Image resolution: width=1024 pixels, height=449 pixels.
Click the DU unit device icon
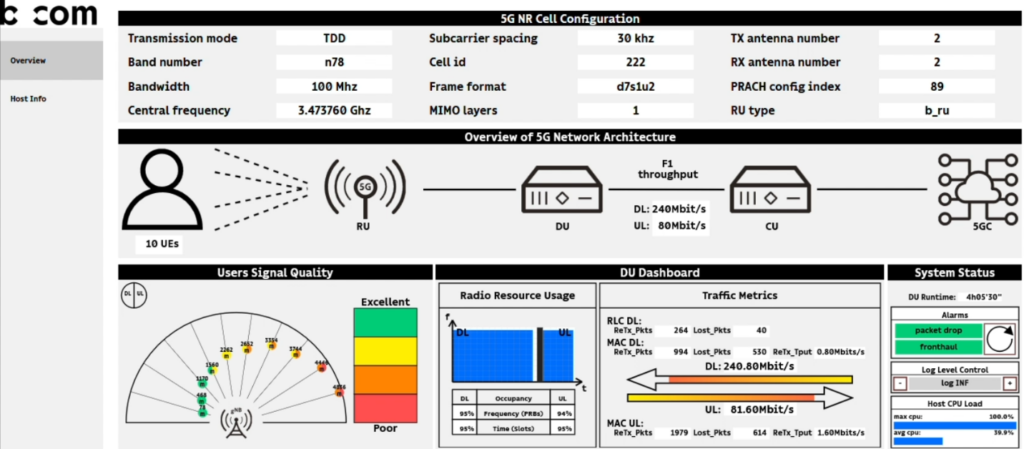pyautogui.click(x=561, y=188)
